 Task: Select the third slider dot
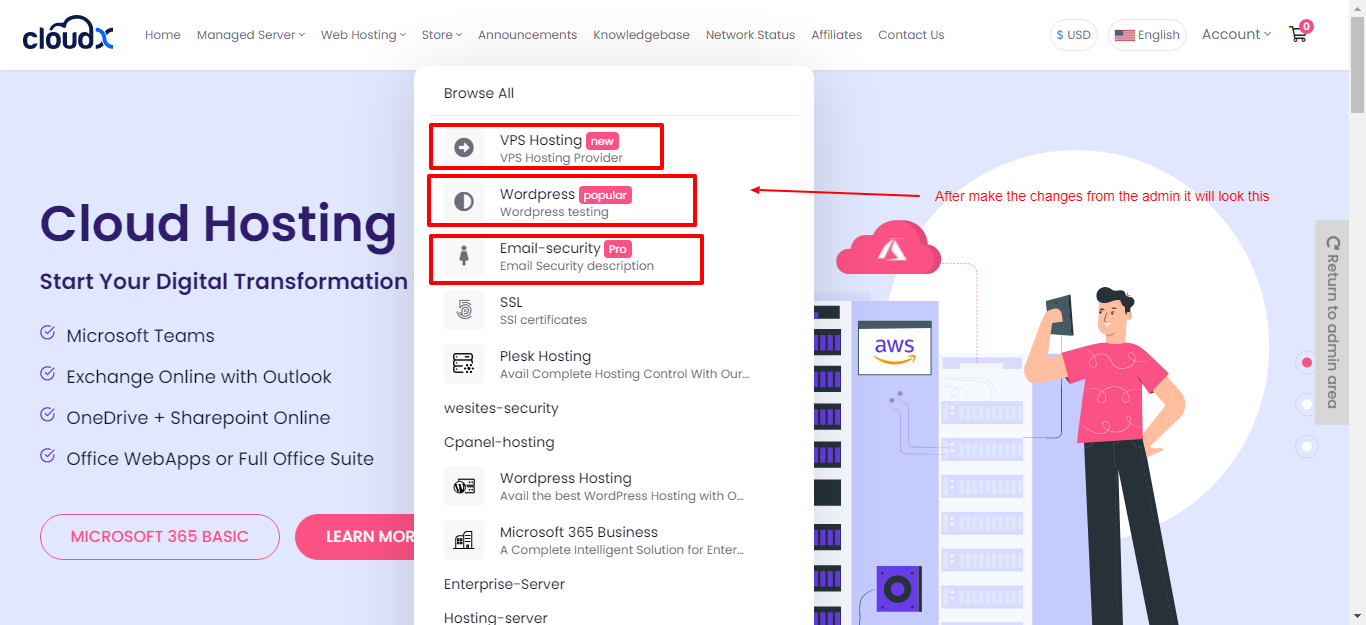[1306, 446]
